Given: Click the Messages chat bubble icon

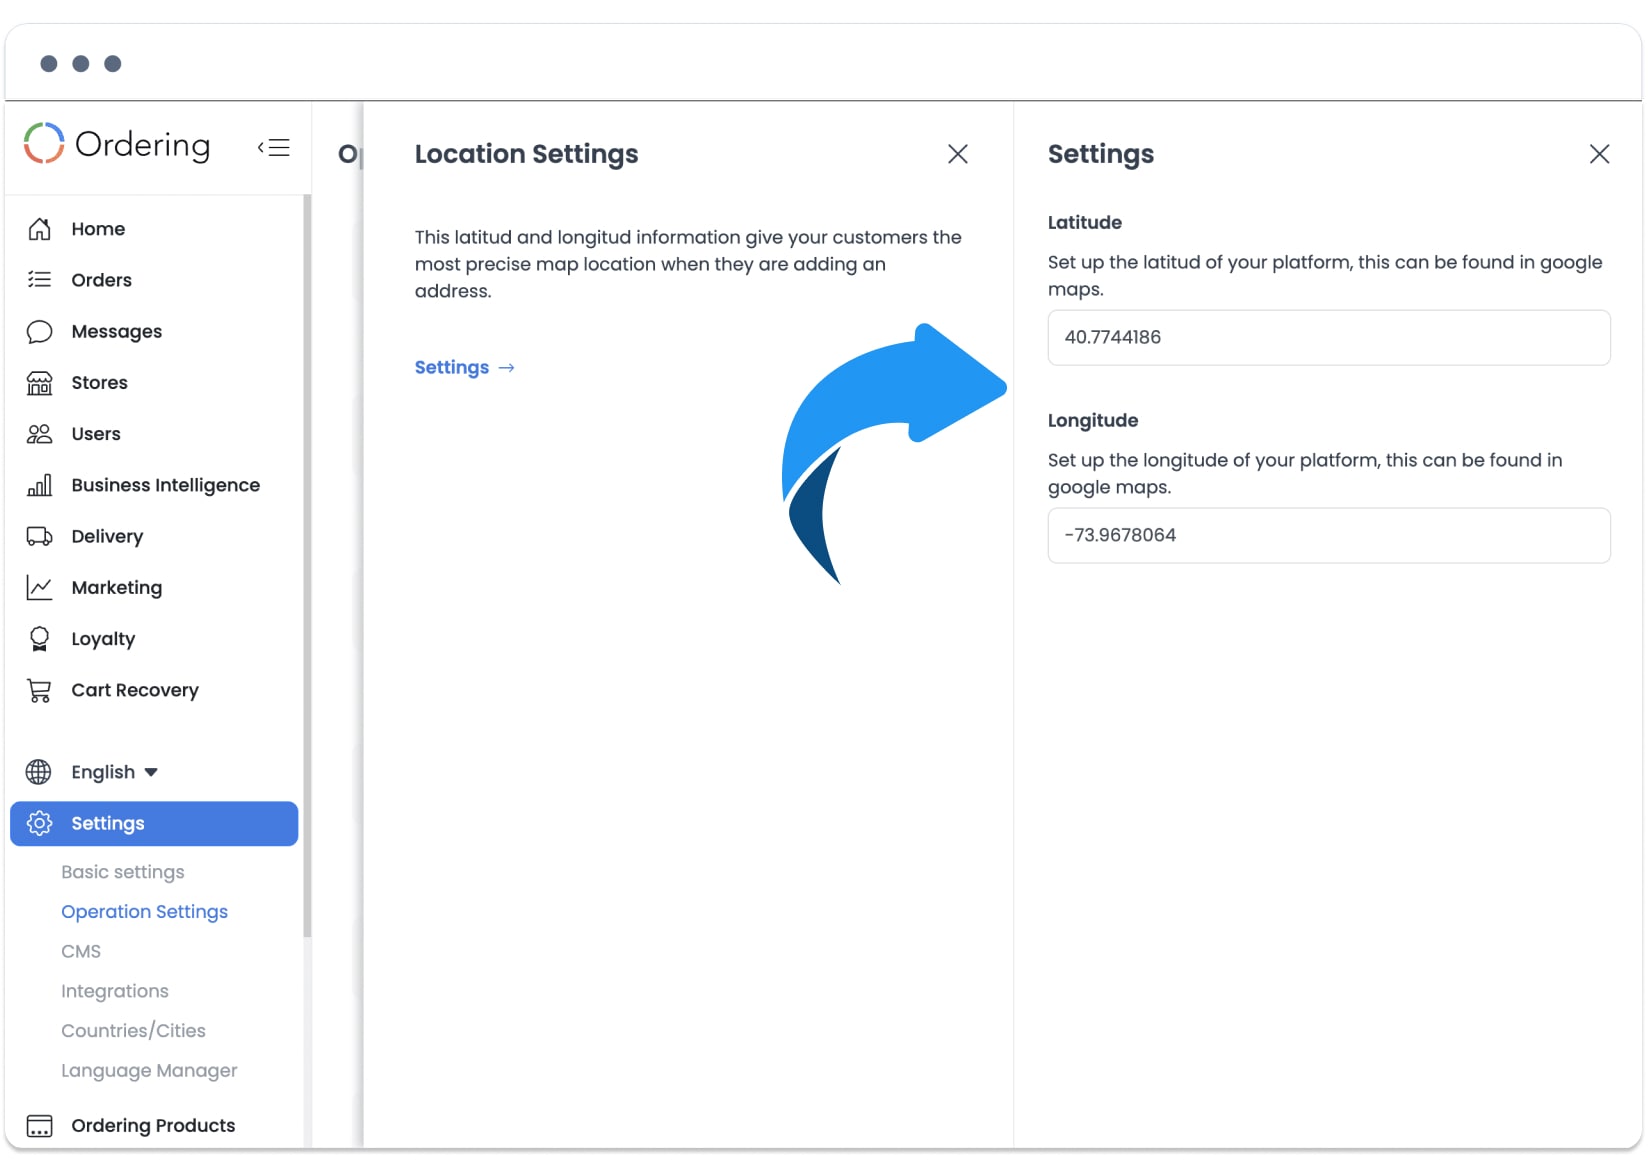Looking at the screenshot, I should coord(39,331).
